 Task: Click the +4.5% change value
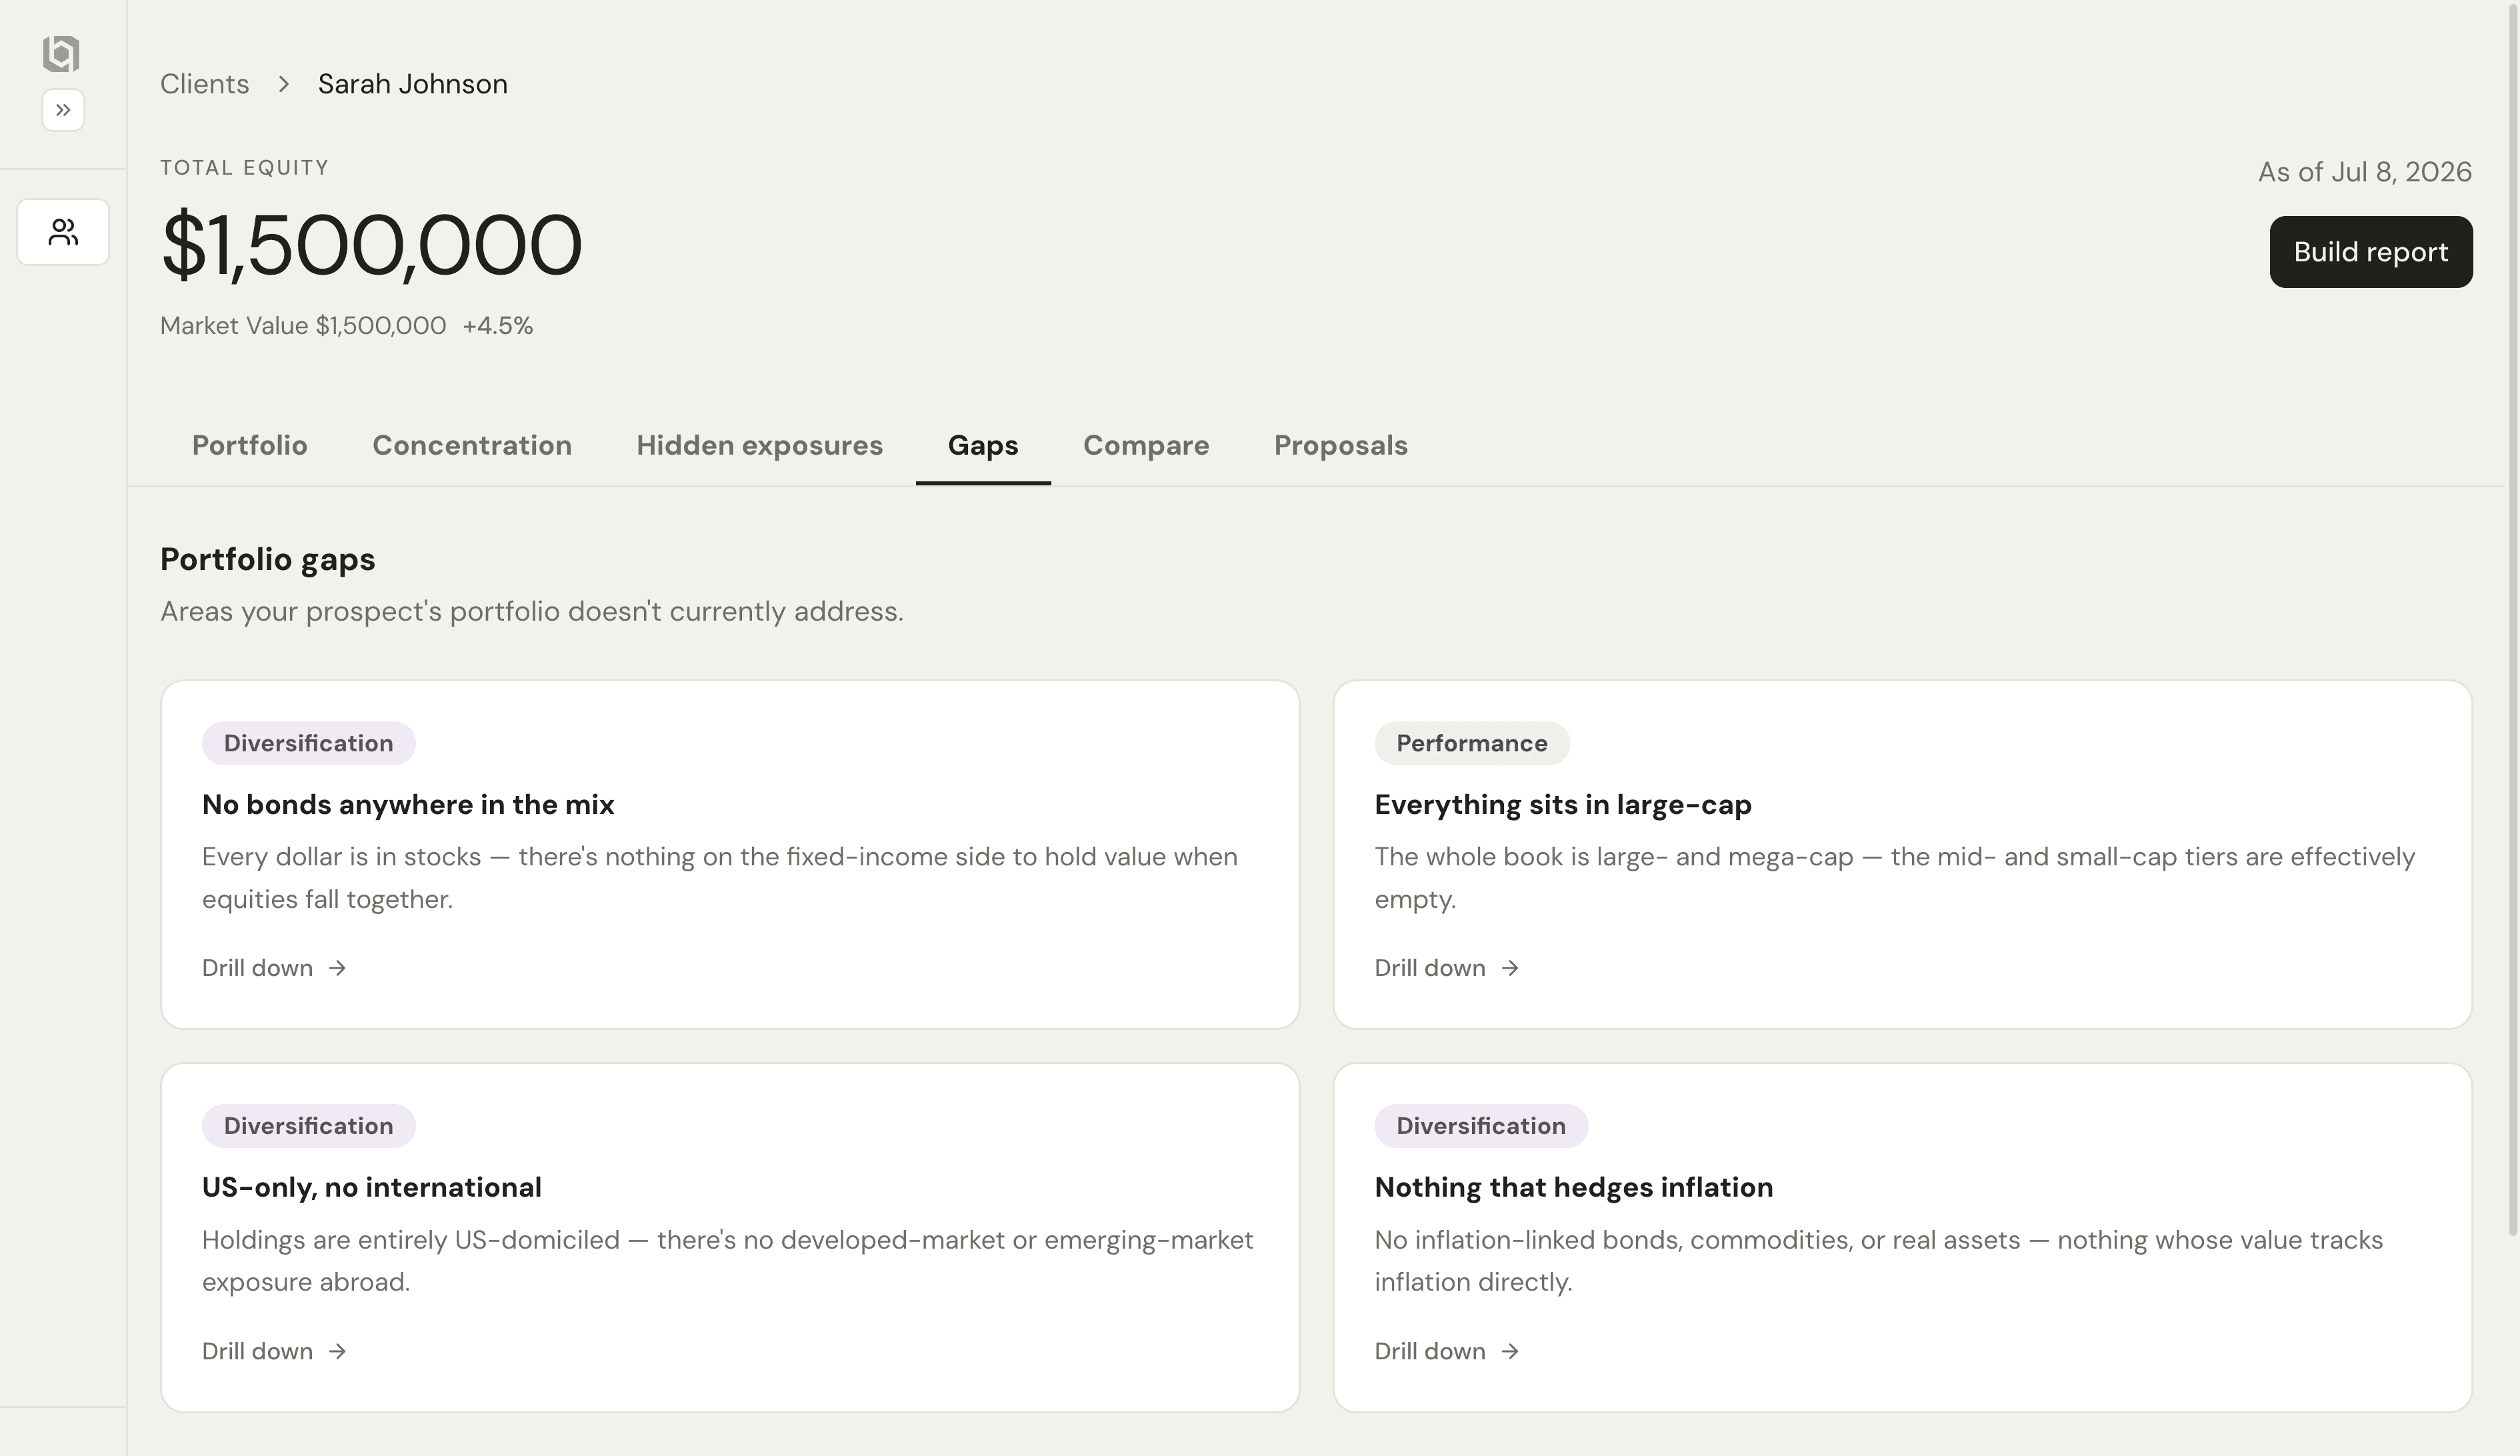click(497, 326)
